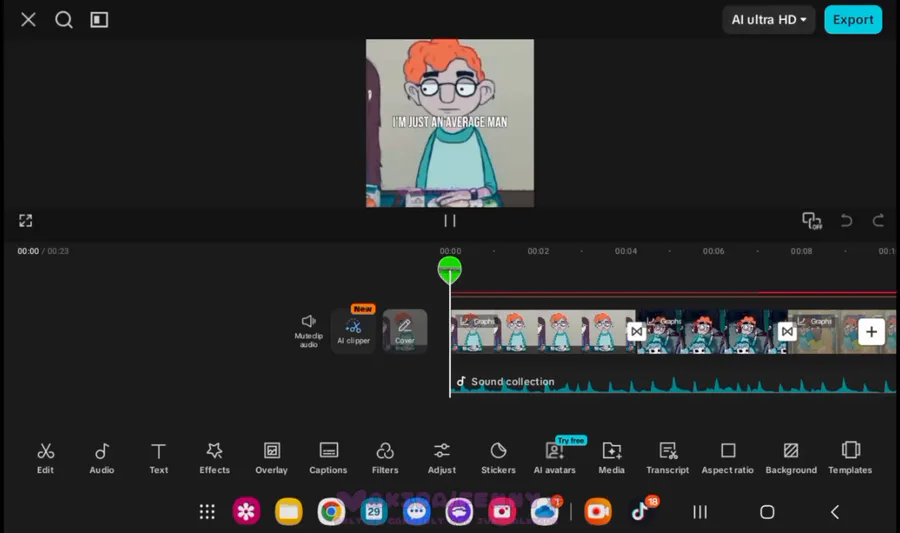
Task: Select the first video clip
Action: tap(543, 332)
